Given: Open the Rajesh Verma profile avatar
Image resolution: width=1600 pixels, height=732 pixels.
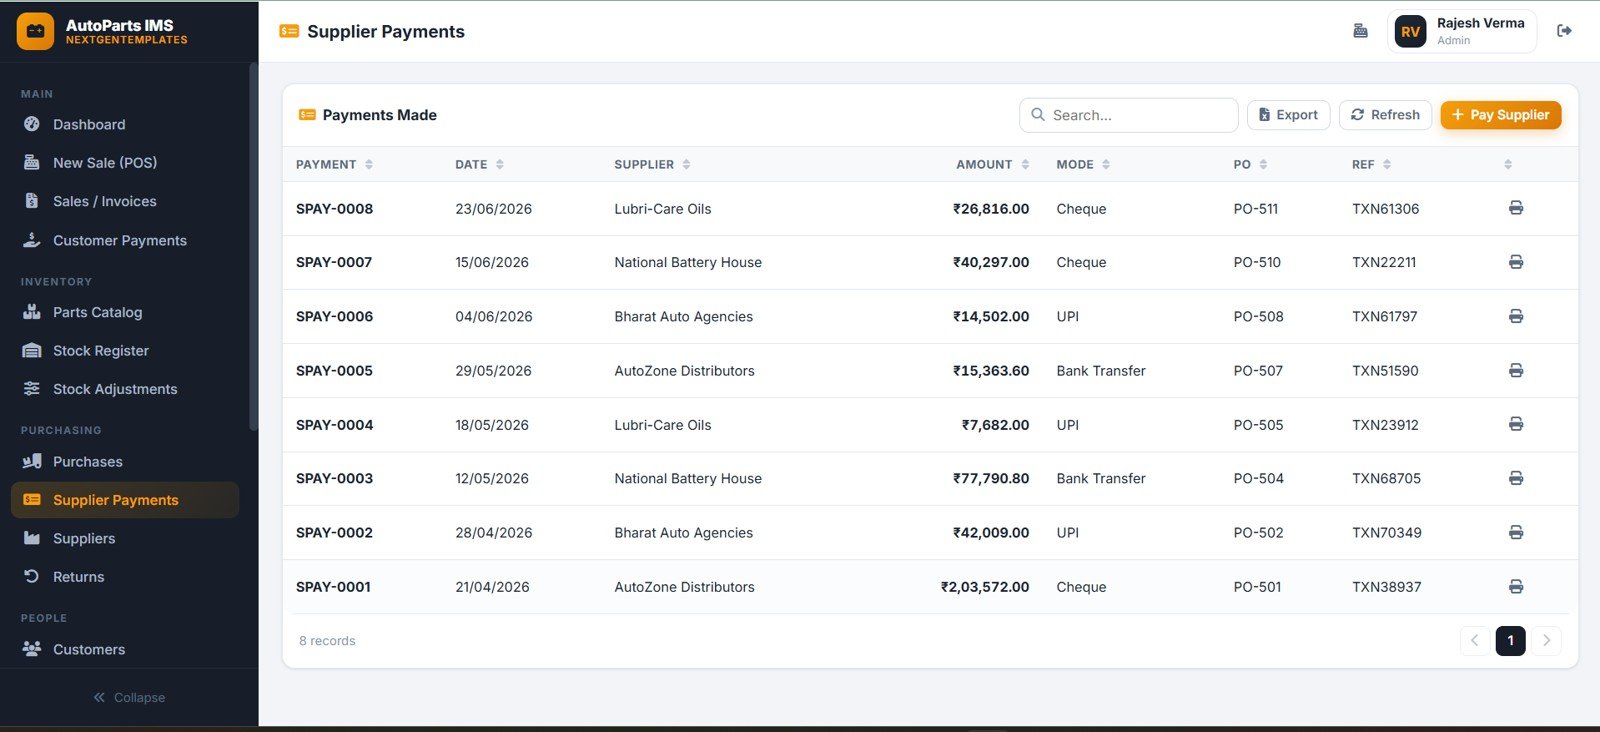Looking at the screenshot, I should pos(1410,31).
